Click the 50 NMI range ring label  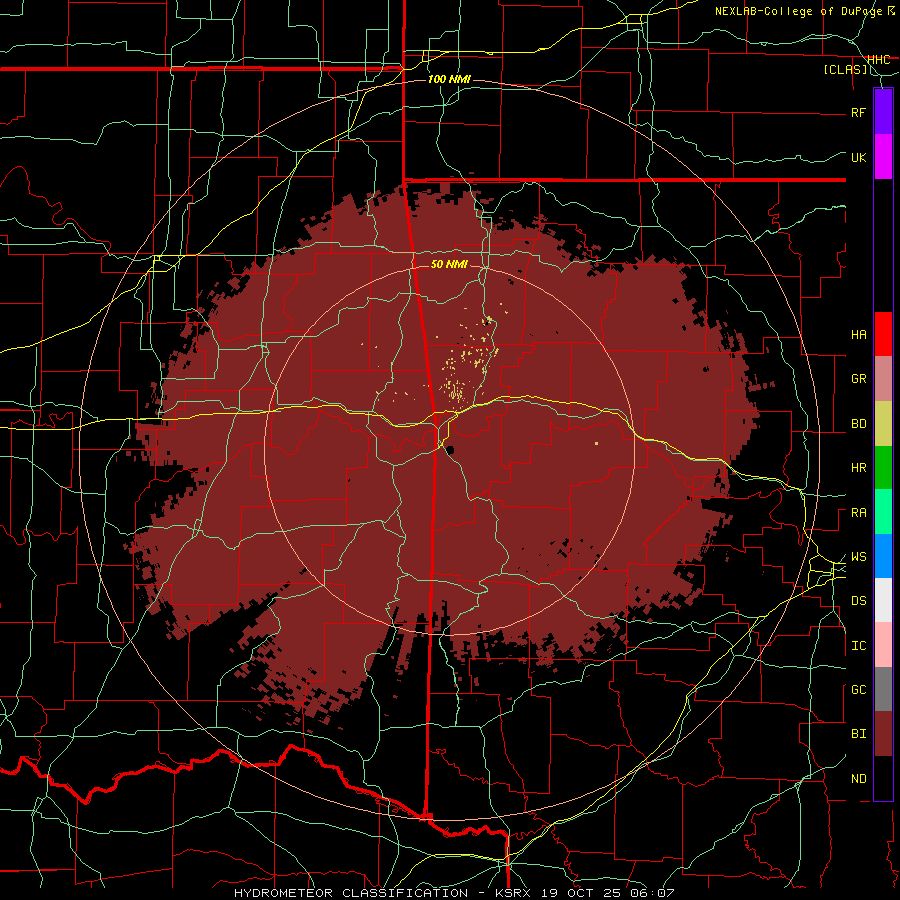click(x=449, y=265)
